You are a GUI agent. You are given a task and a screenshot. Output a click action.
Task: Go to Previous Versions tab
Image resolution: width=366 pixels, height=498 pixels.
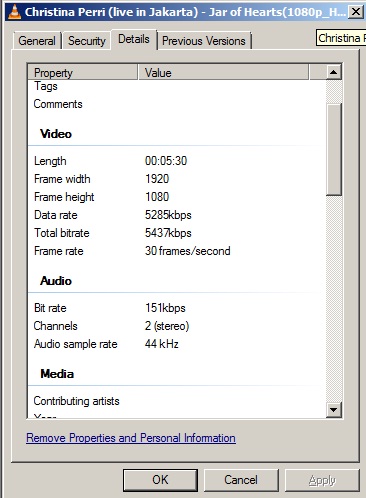[x=204, y=41]
